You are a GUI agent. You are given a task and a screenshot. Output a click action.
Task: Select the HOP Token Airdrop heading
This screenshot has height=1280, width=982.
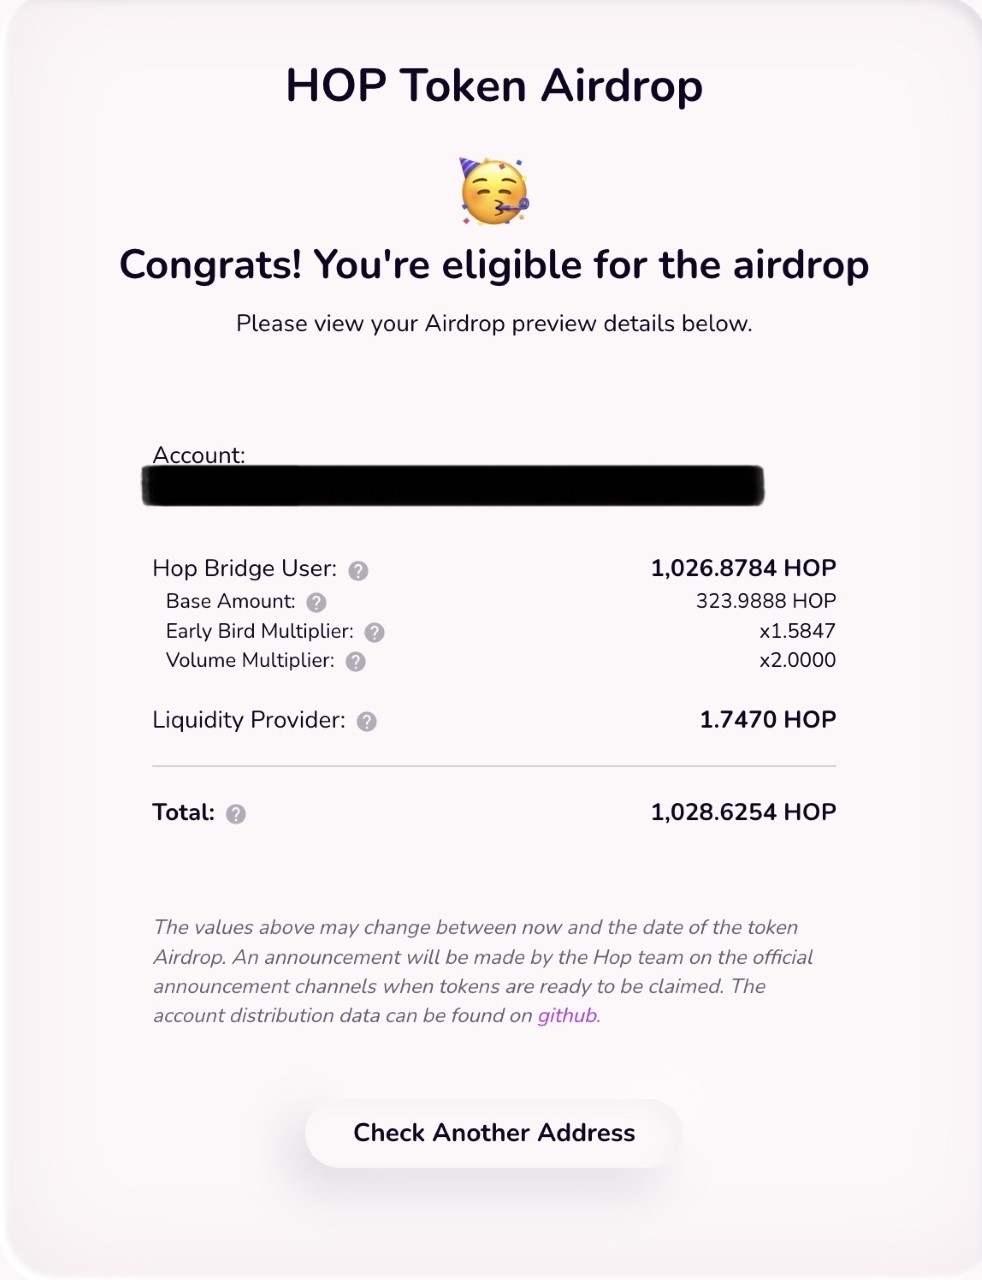pyautogui.click(x=494, y=86)
